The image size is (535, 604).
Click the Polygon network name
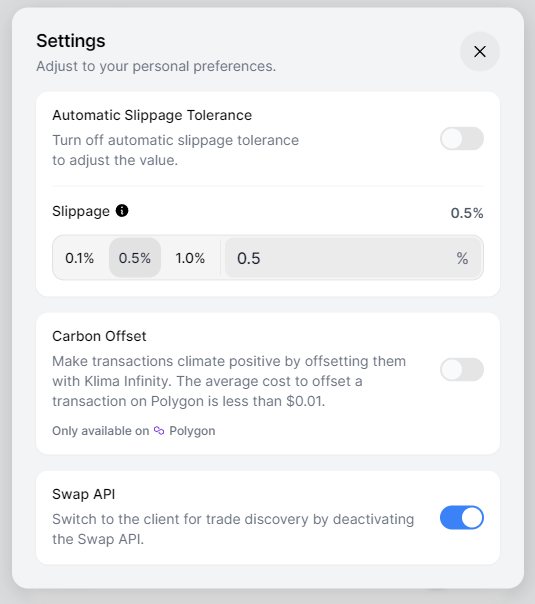pyautogui.click(x=192, y=431)
